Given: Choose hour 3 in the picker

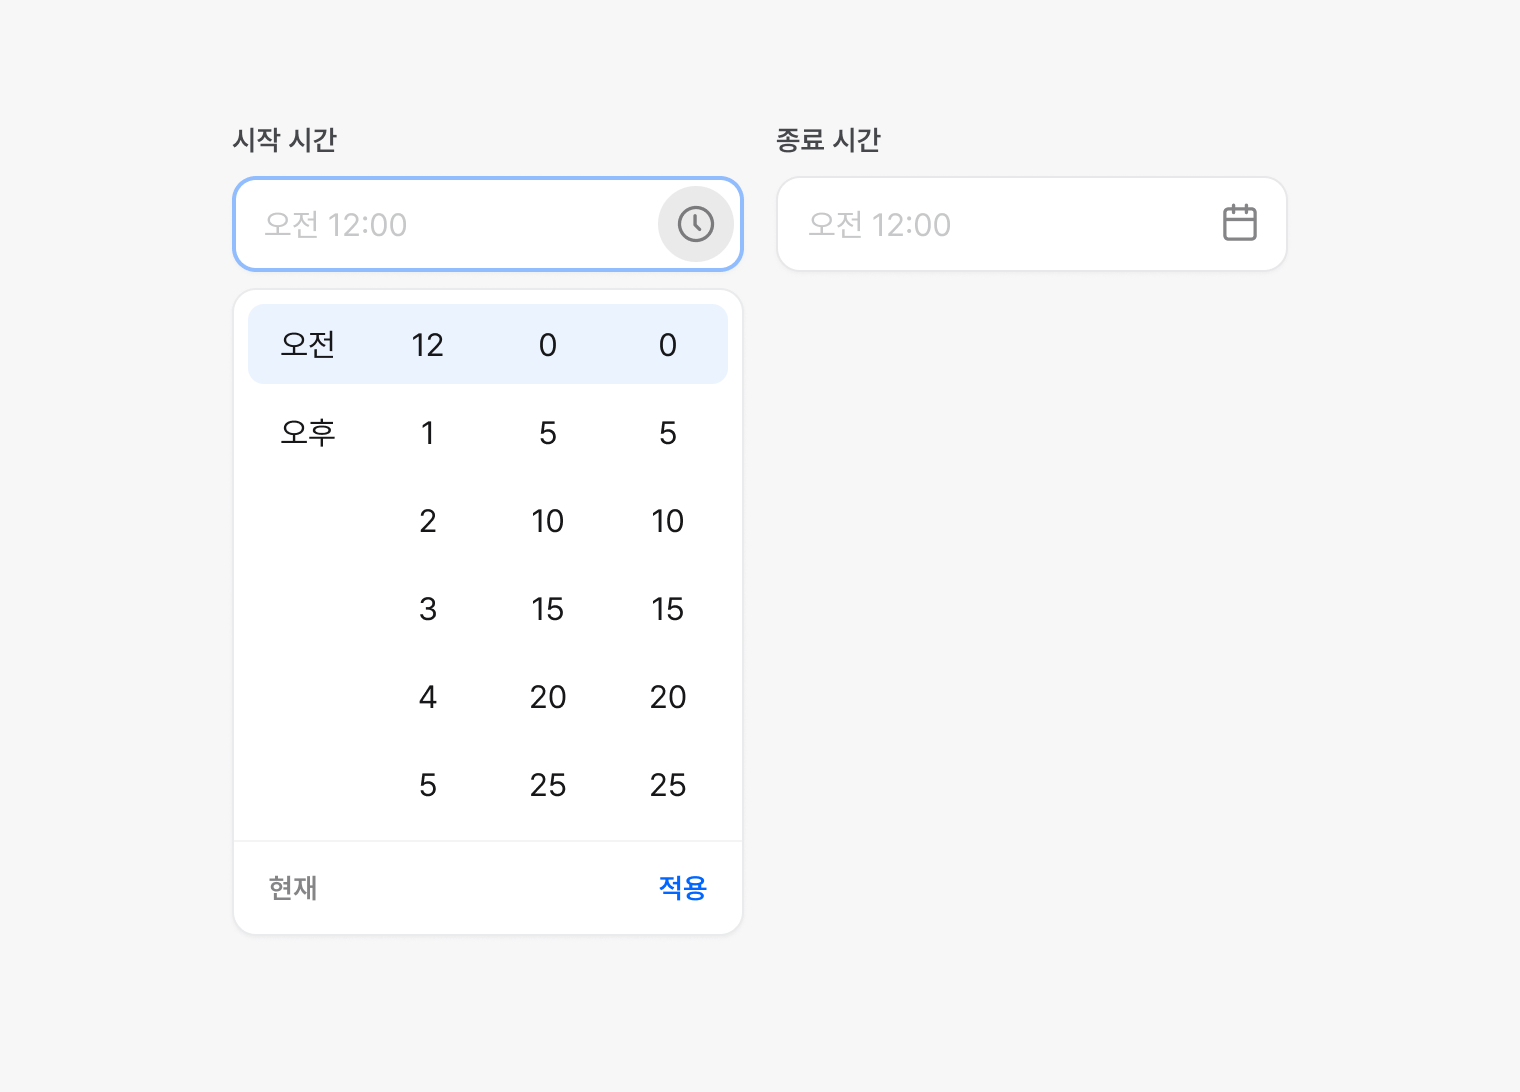Looking at the screenshot, I should (x=428, y=609).
